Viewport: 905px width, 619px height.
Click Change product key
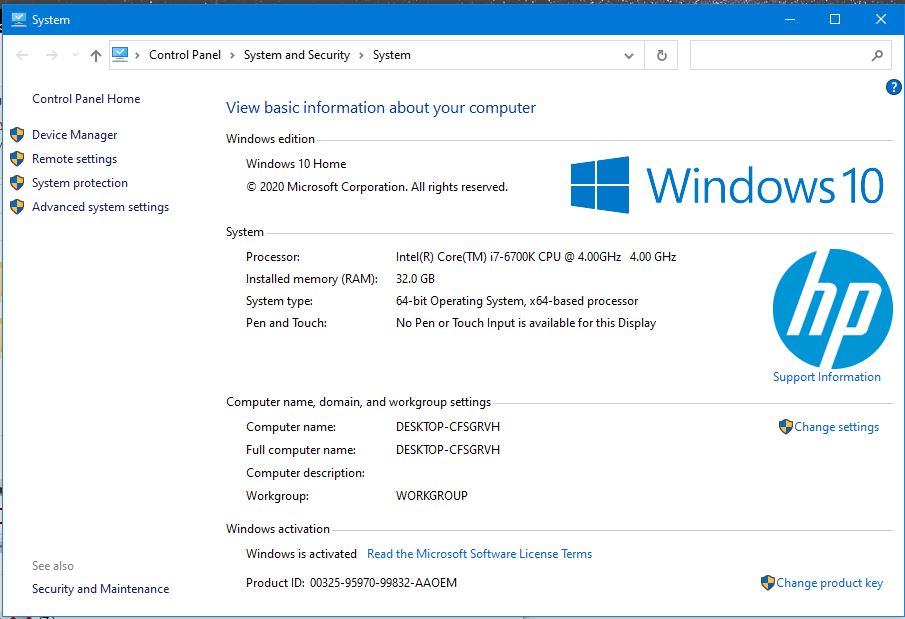pos(829,583)
